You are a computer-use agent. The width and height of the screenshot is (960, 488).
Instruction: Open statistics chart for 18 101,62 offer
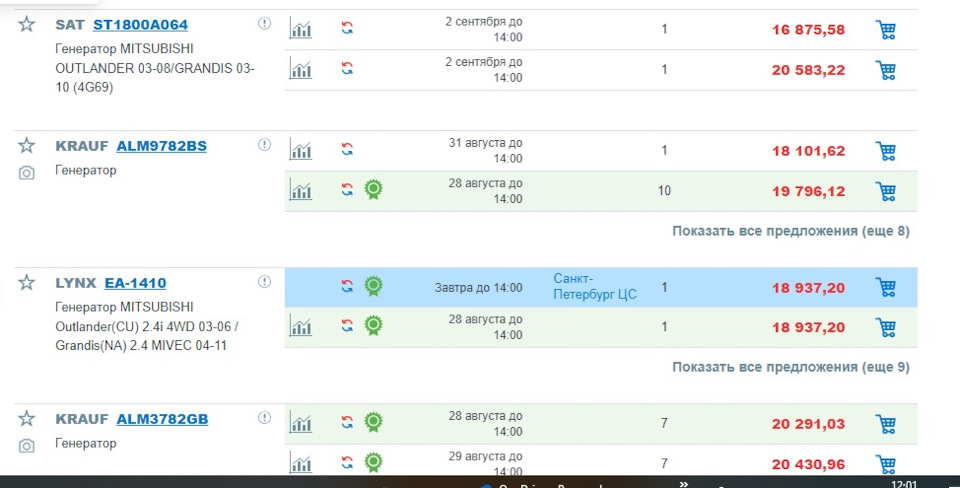click(x=301, y=151)
